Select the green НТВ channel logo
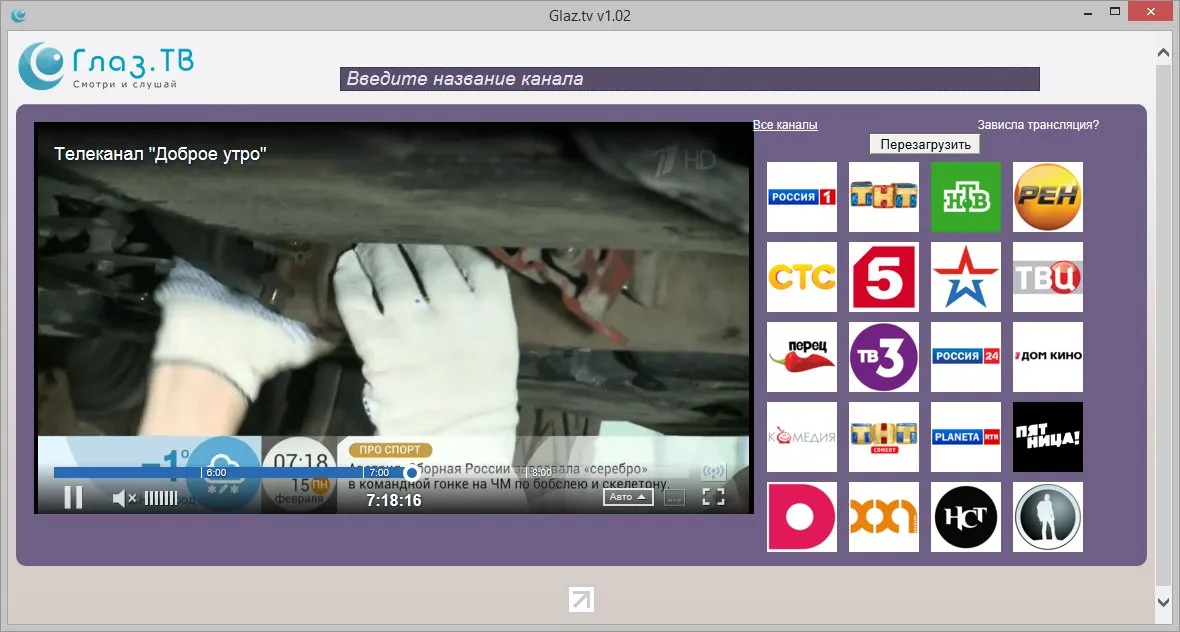Image resolution: width=1180 pixels, height=632 pixels. [x=966, y=197]
